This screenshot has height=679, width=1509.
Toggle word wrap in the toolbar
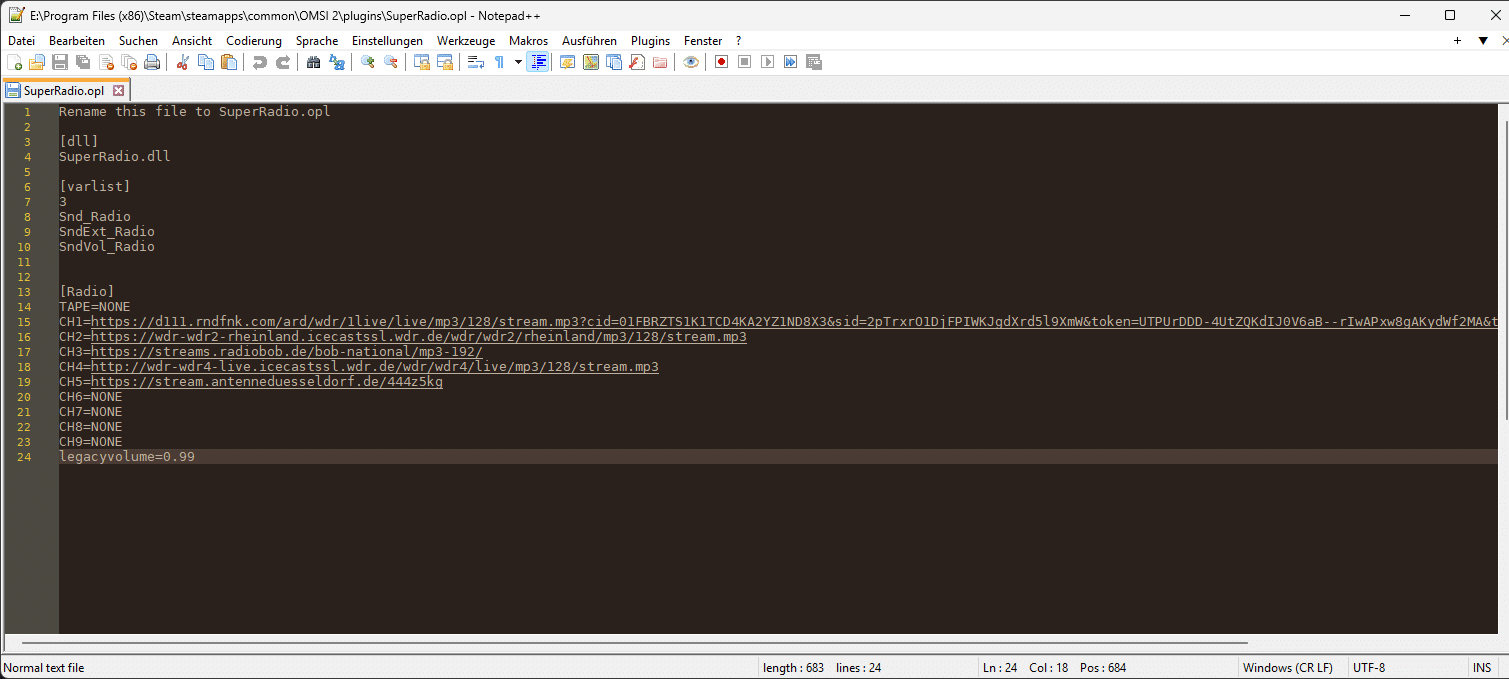pyautogui.click(x=476, y=62)
